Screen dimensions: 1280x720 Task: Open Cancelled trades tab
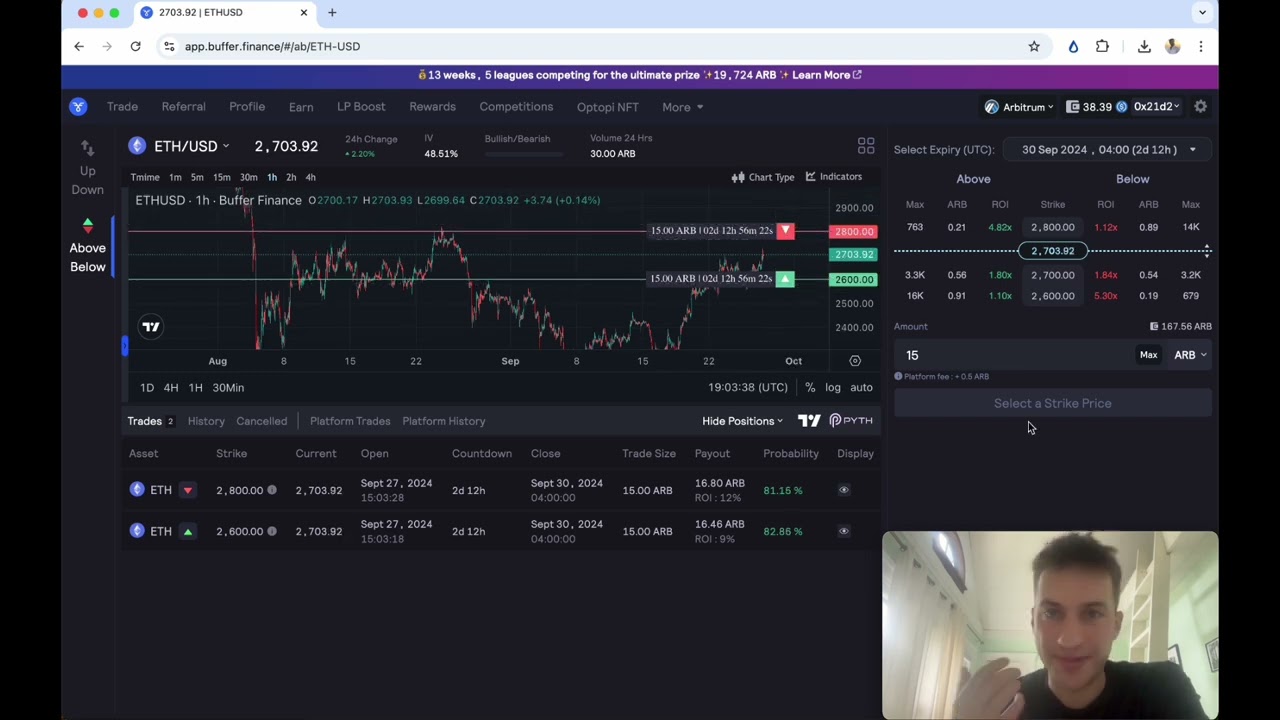pos(261,421)
